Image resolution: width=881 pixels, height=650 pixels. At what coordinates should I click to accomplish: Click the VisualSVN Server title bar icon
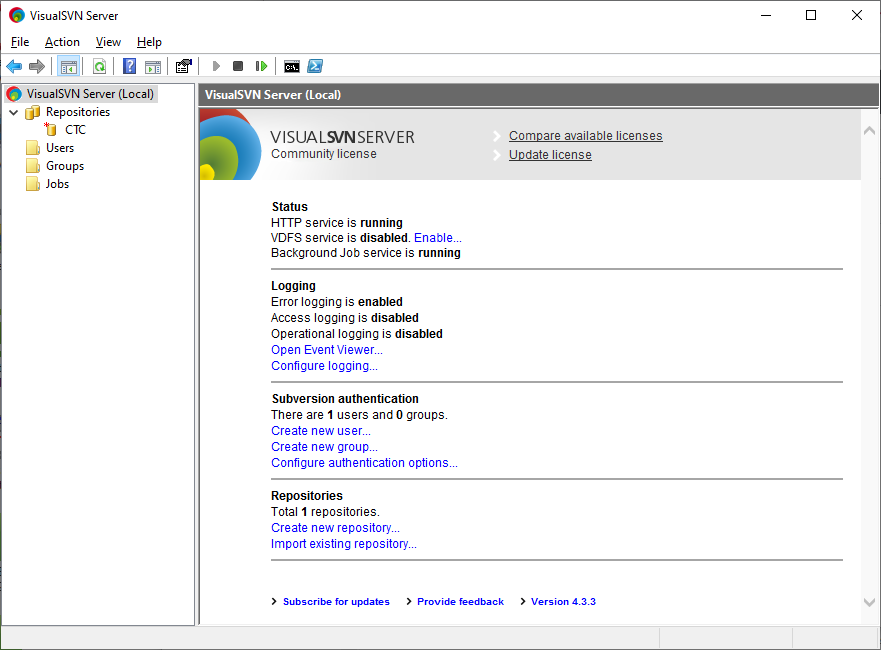click(17, 15)
